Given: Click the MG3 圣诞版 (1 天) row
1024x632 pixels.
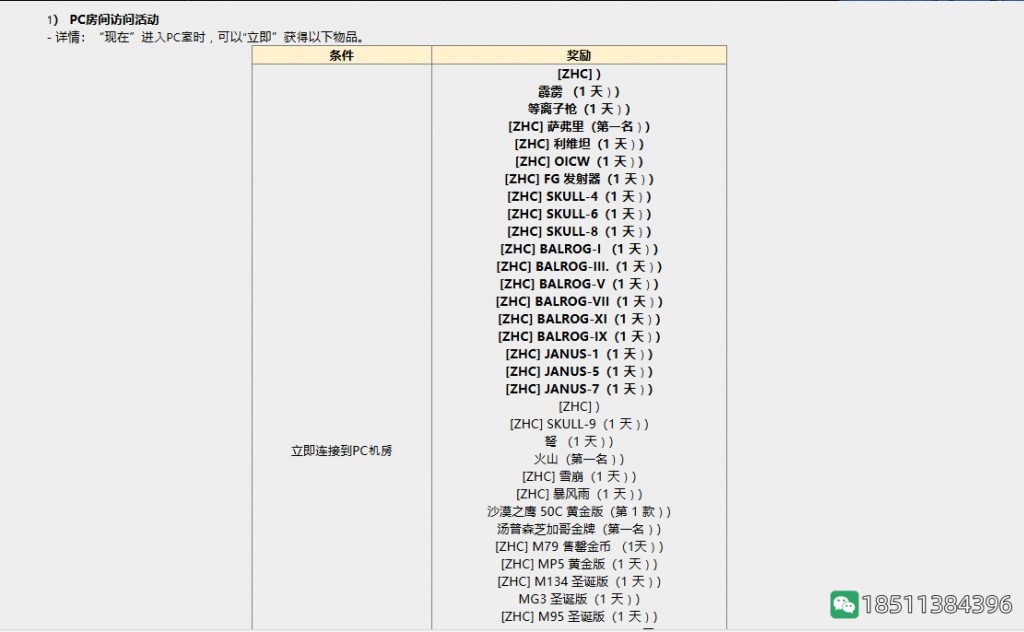Looking at the screenshot, I should click(578, 598).
